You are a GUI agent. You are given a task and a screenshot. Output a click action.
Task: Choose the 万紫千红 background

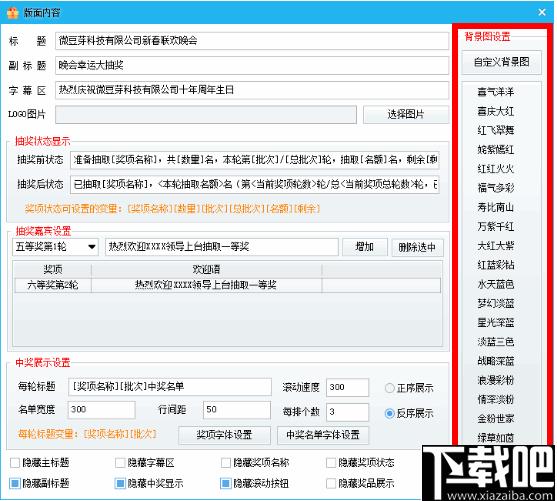click(496, 226)
